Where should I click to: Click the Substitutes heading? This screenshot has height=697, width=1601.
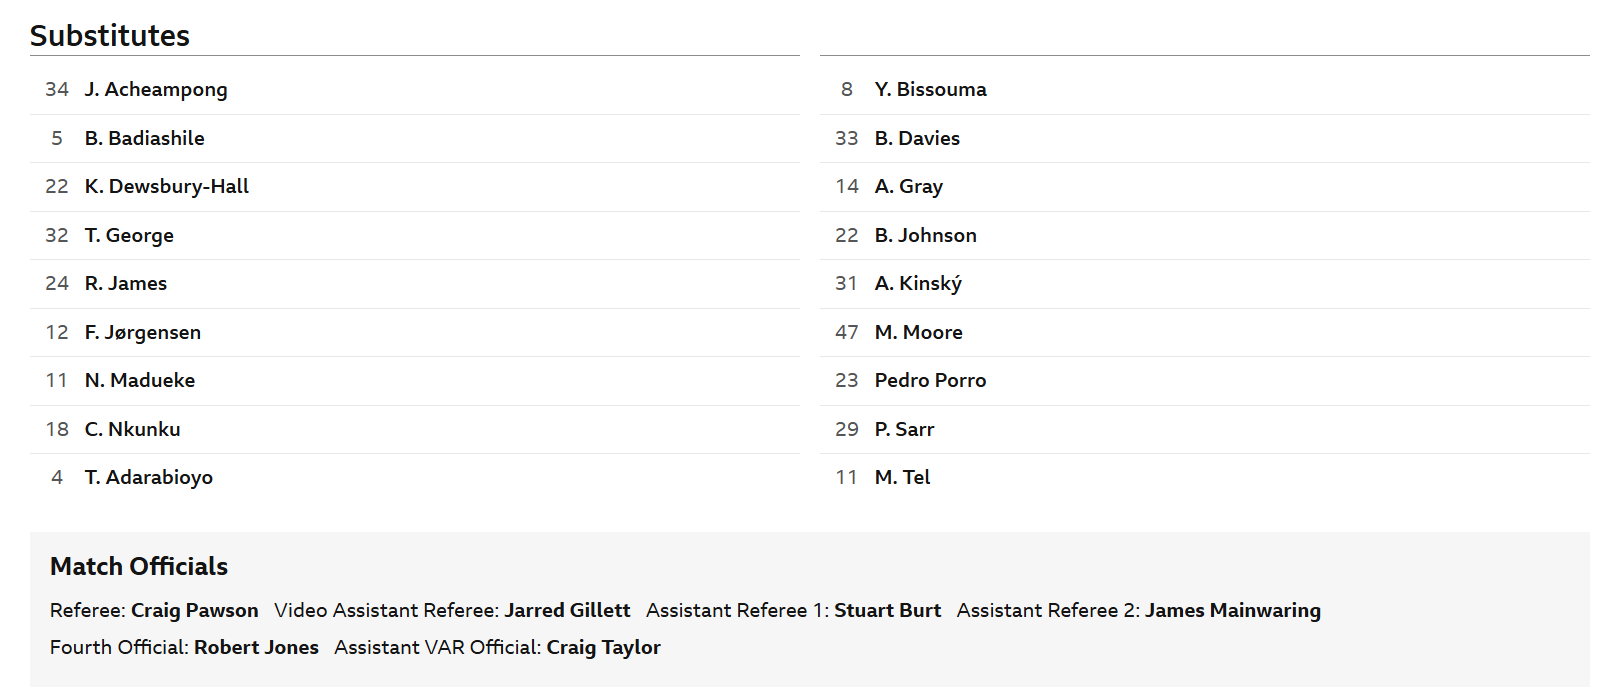(x=110, y=36)
